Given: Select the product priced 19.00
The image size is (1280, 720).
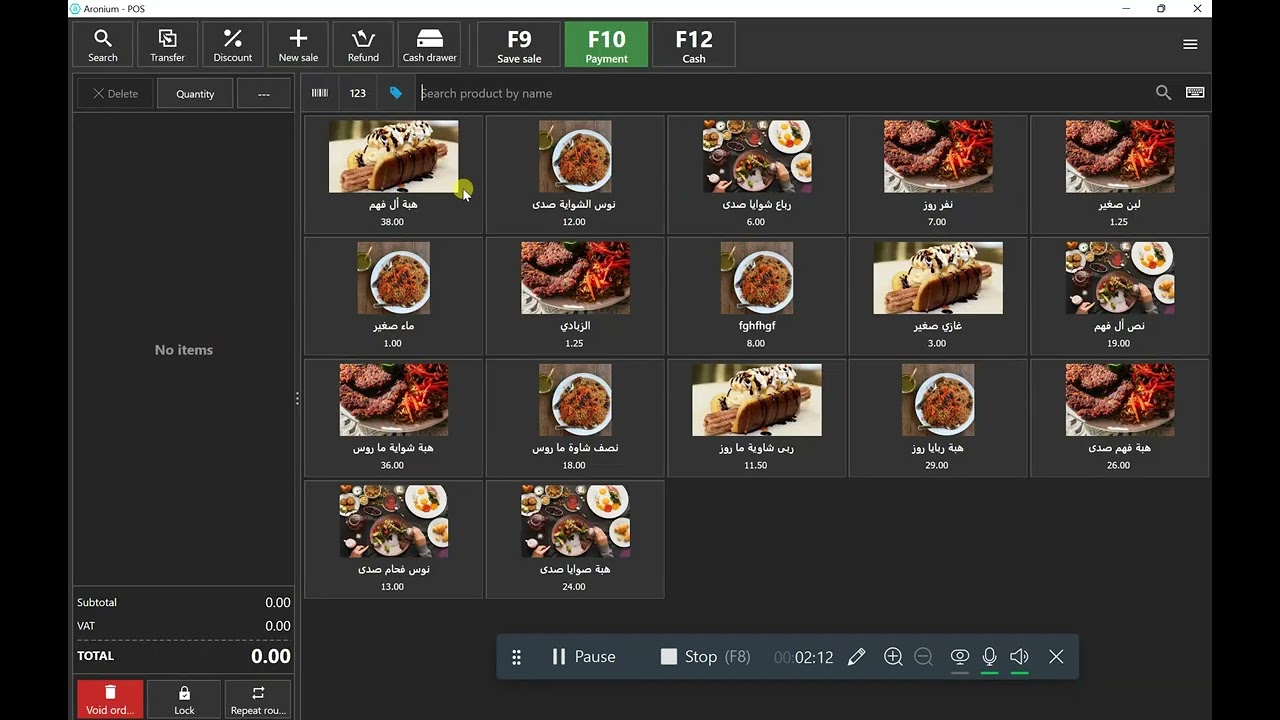Looking at the screenshot, I should 1120,297.
